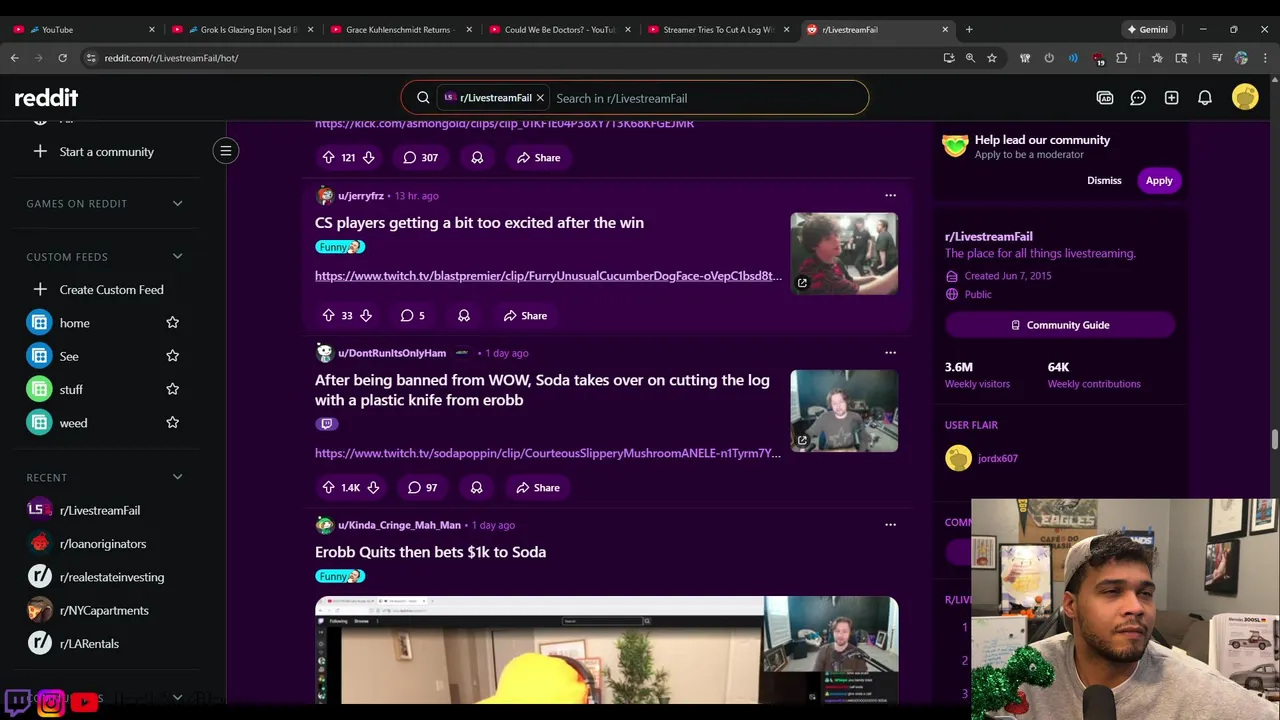Switch to Grok Is Glazing Elon tab
The height and width of the screenshot is (720, 1280).
244,29
